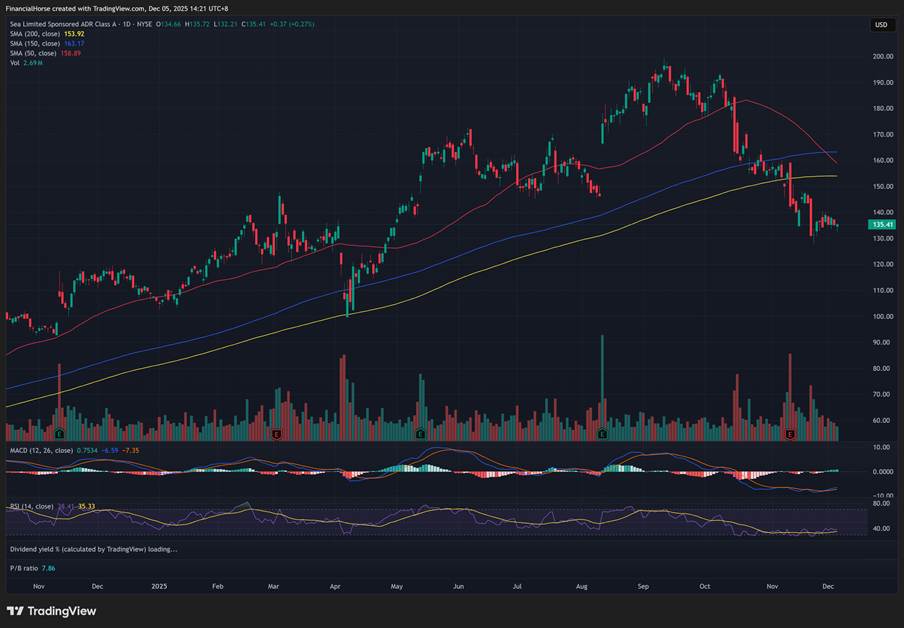Open the red earnings marker near March 2025

coord(277,435)
